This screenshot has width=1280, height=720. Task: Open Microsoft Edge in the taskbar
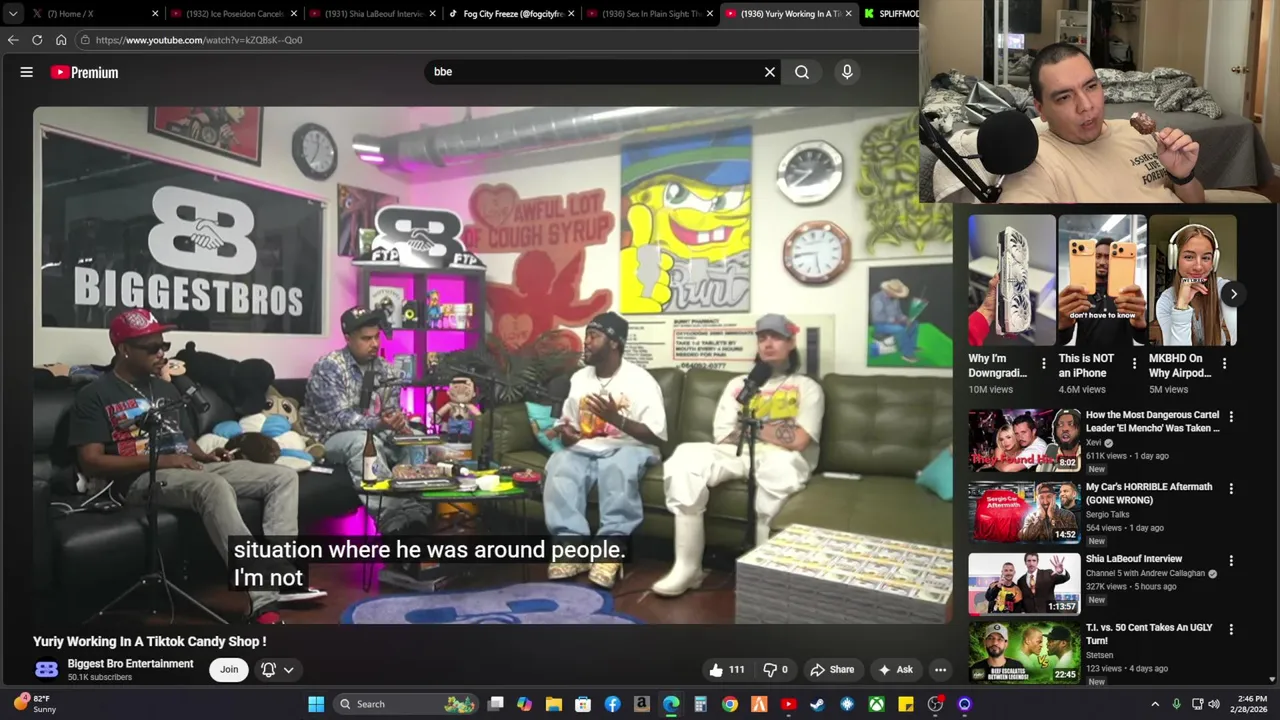[x=671, y=704]
